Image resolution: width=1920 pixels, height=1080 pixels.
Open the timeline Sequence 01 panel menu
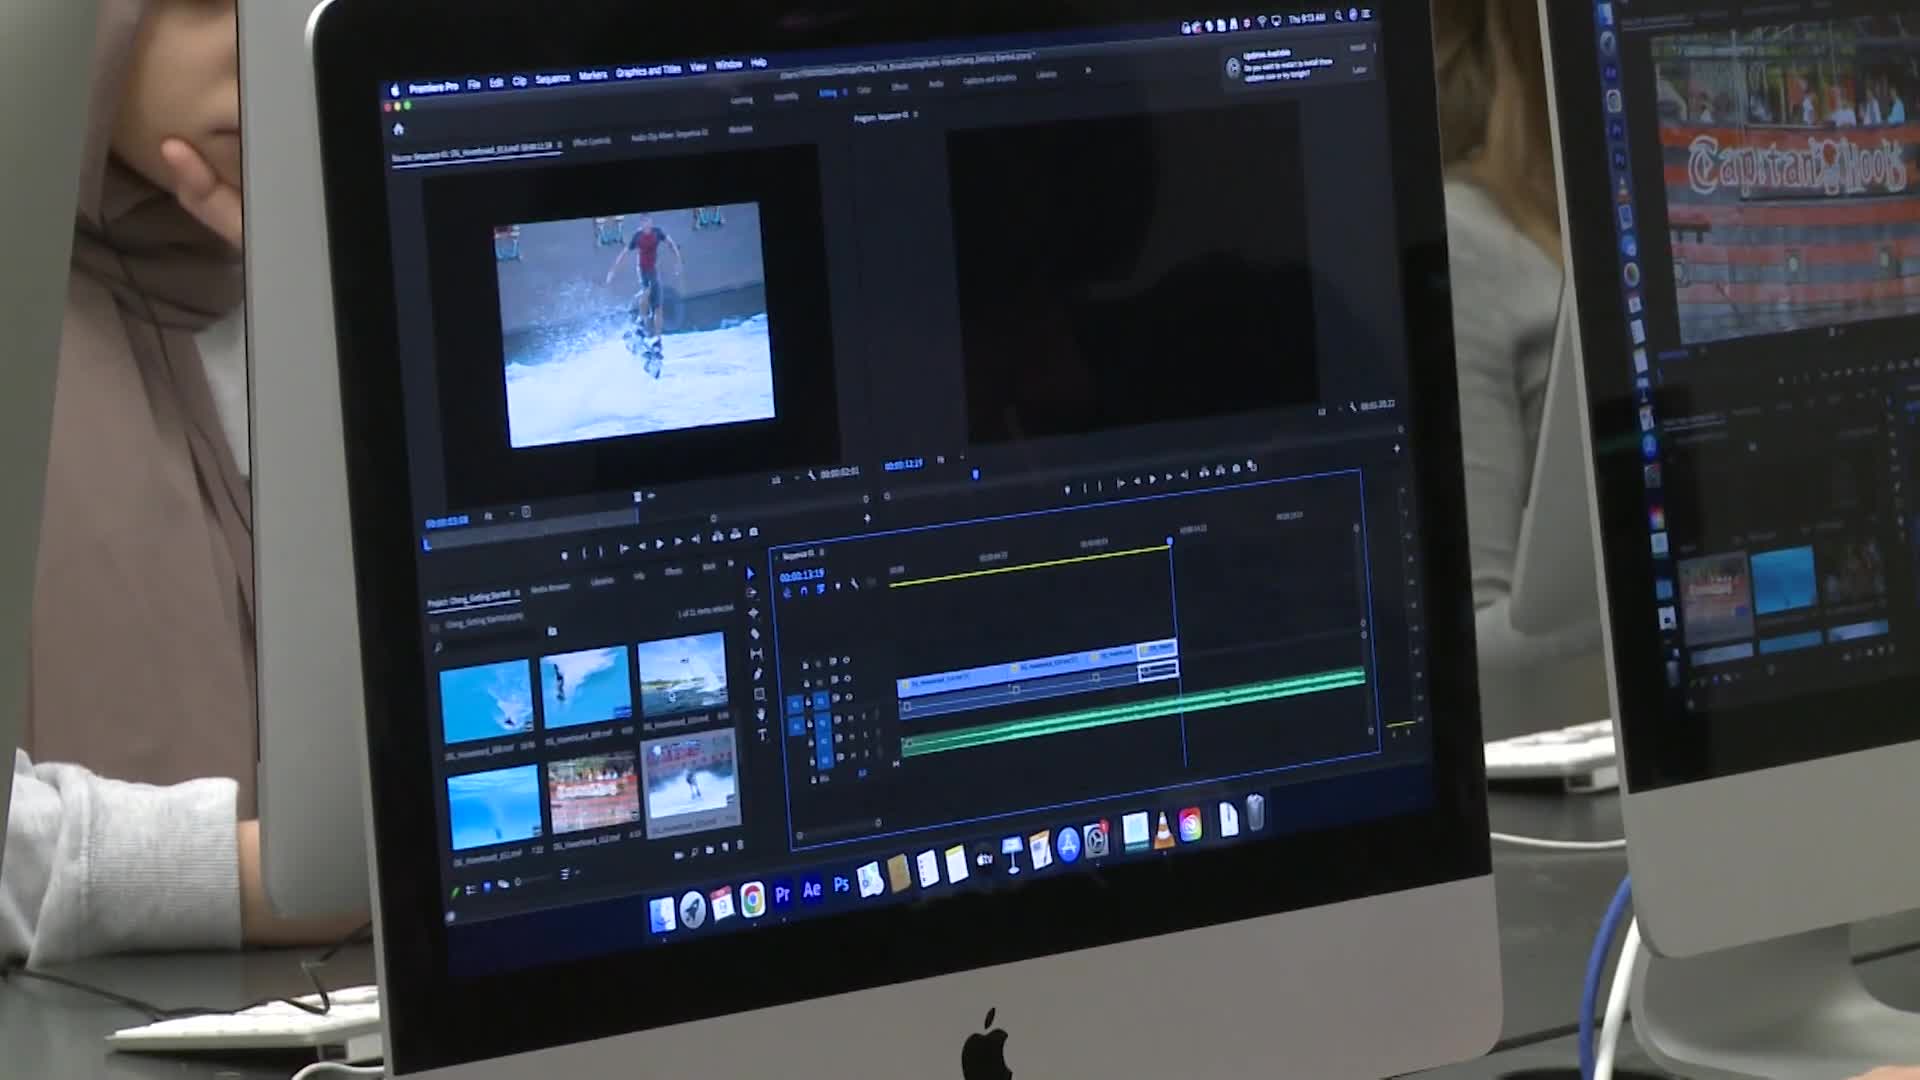click(x=822, y=553)
